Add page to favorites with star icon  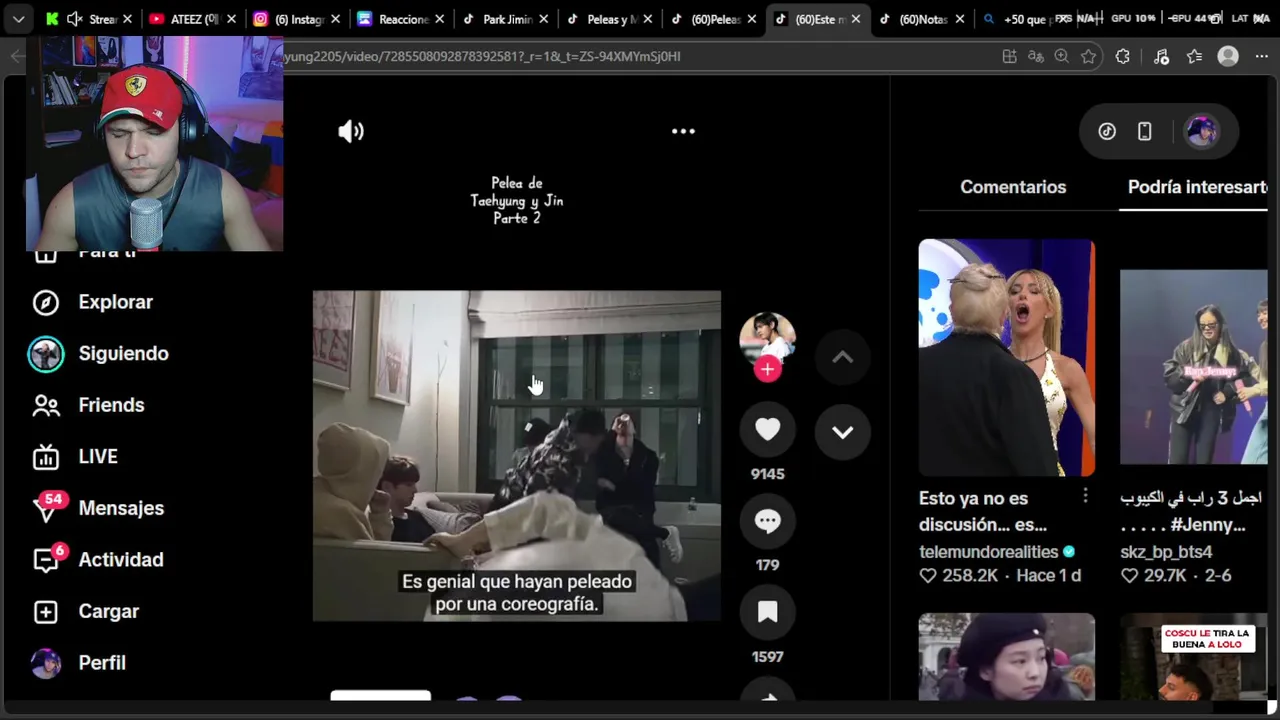point(1088,57)
